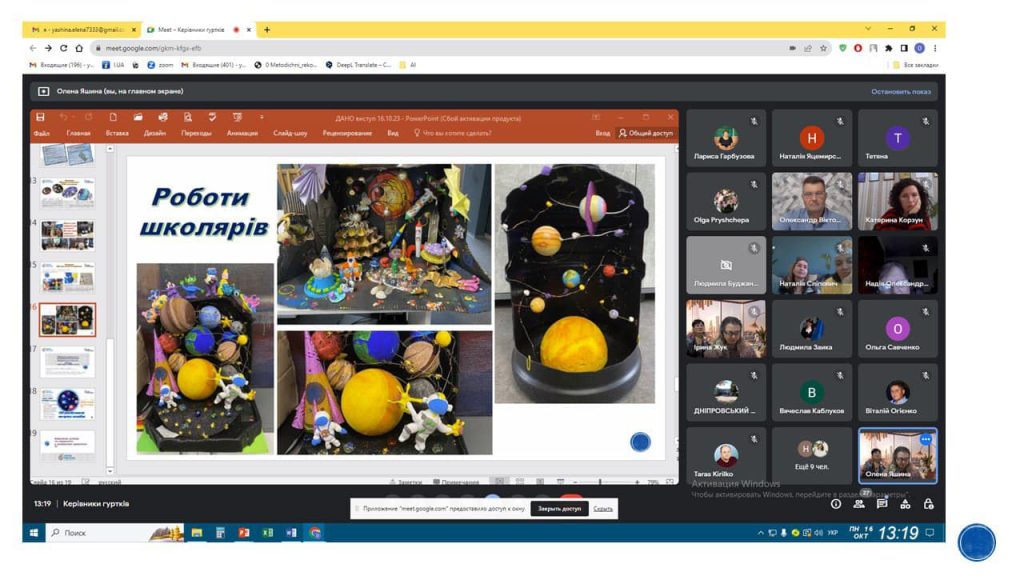Open the Chrome three-dot menu

click(x=935, y=48)
